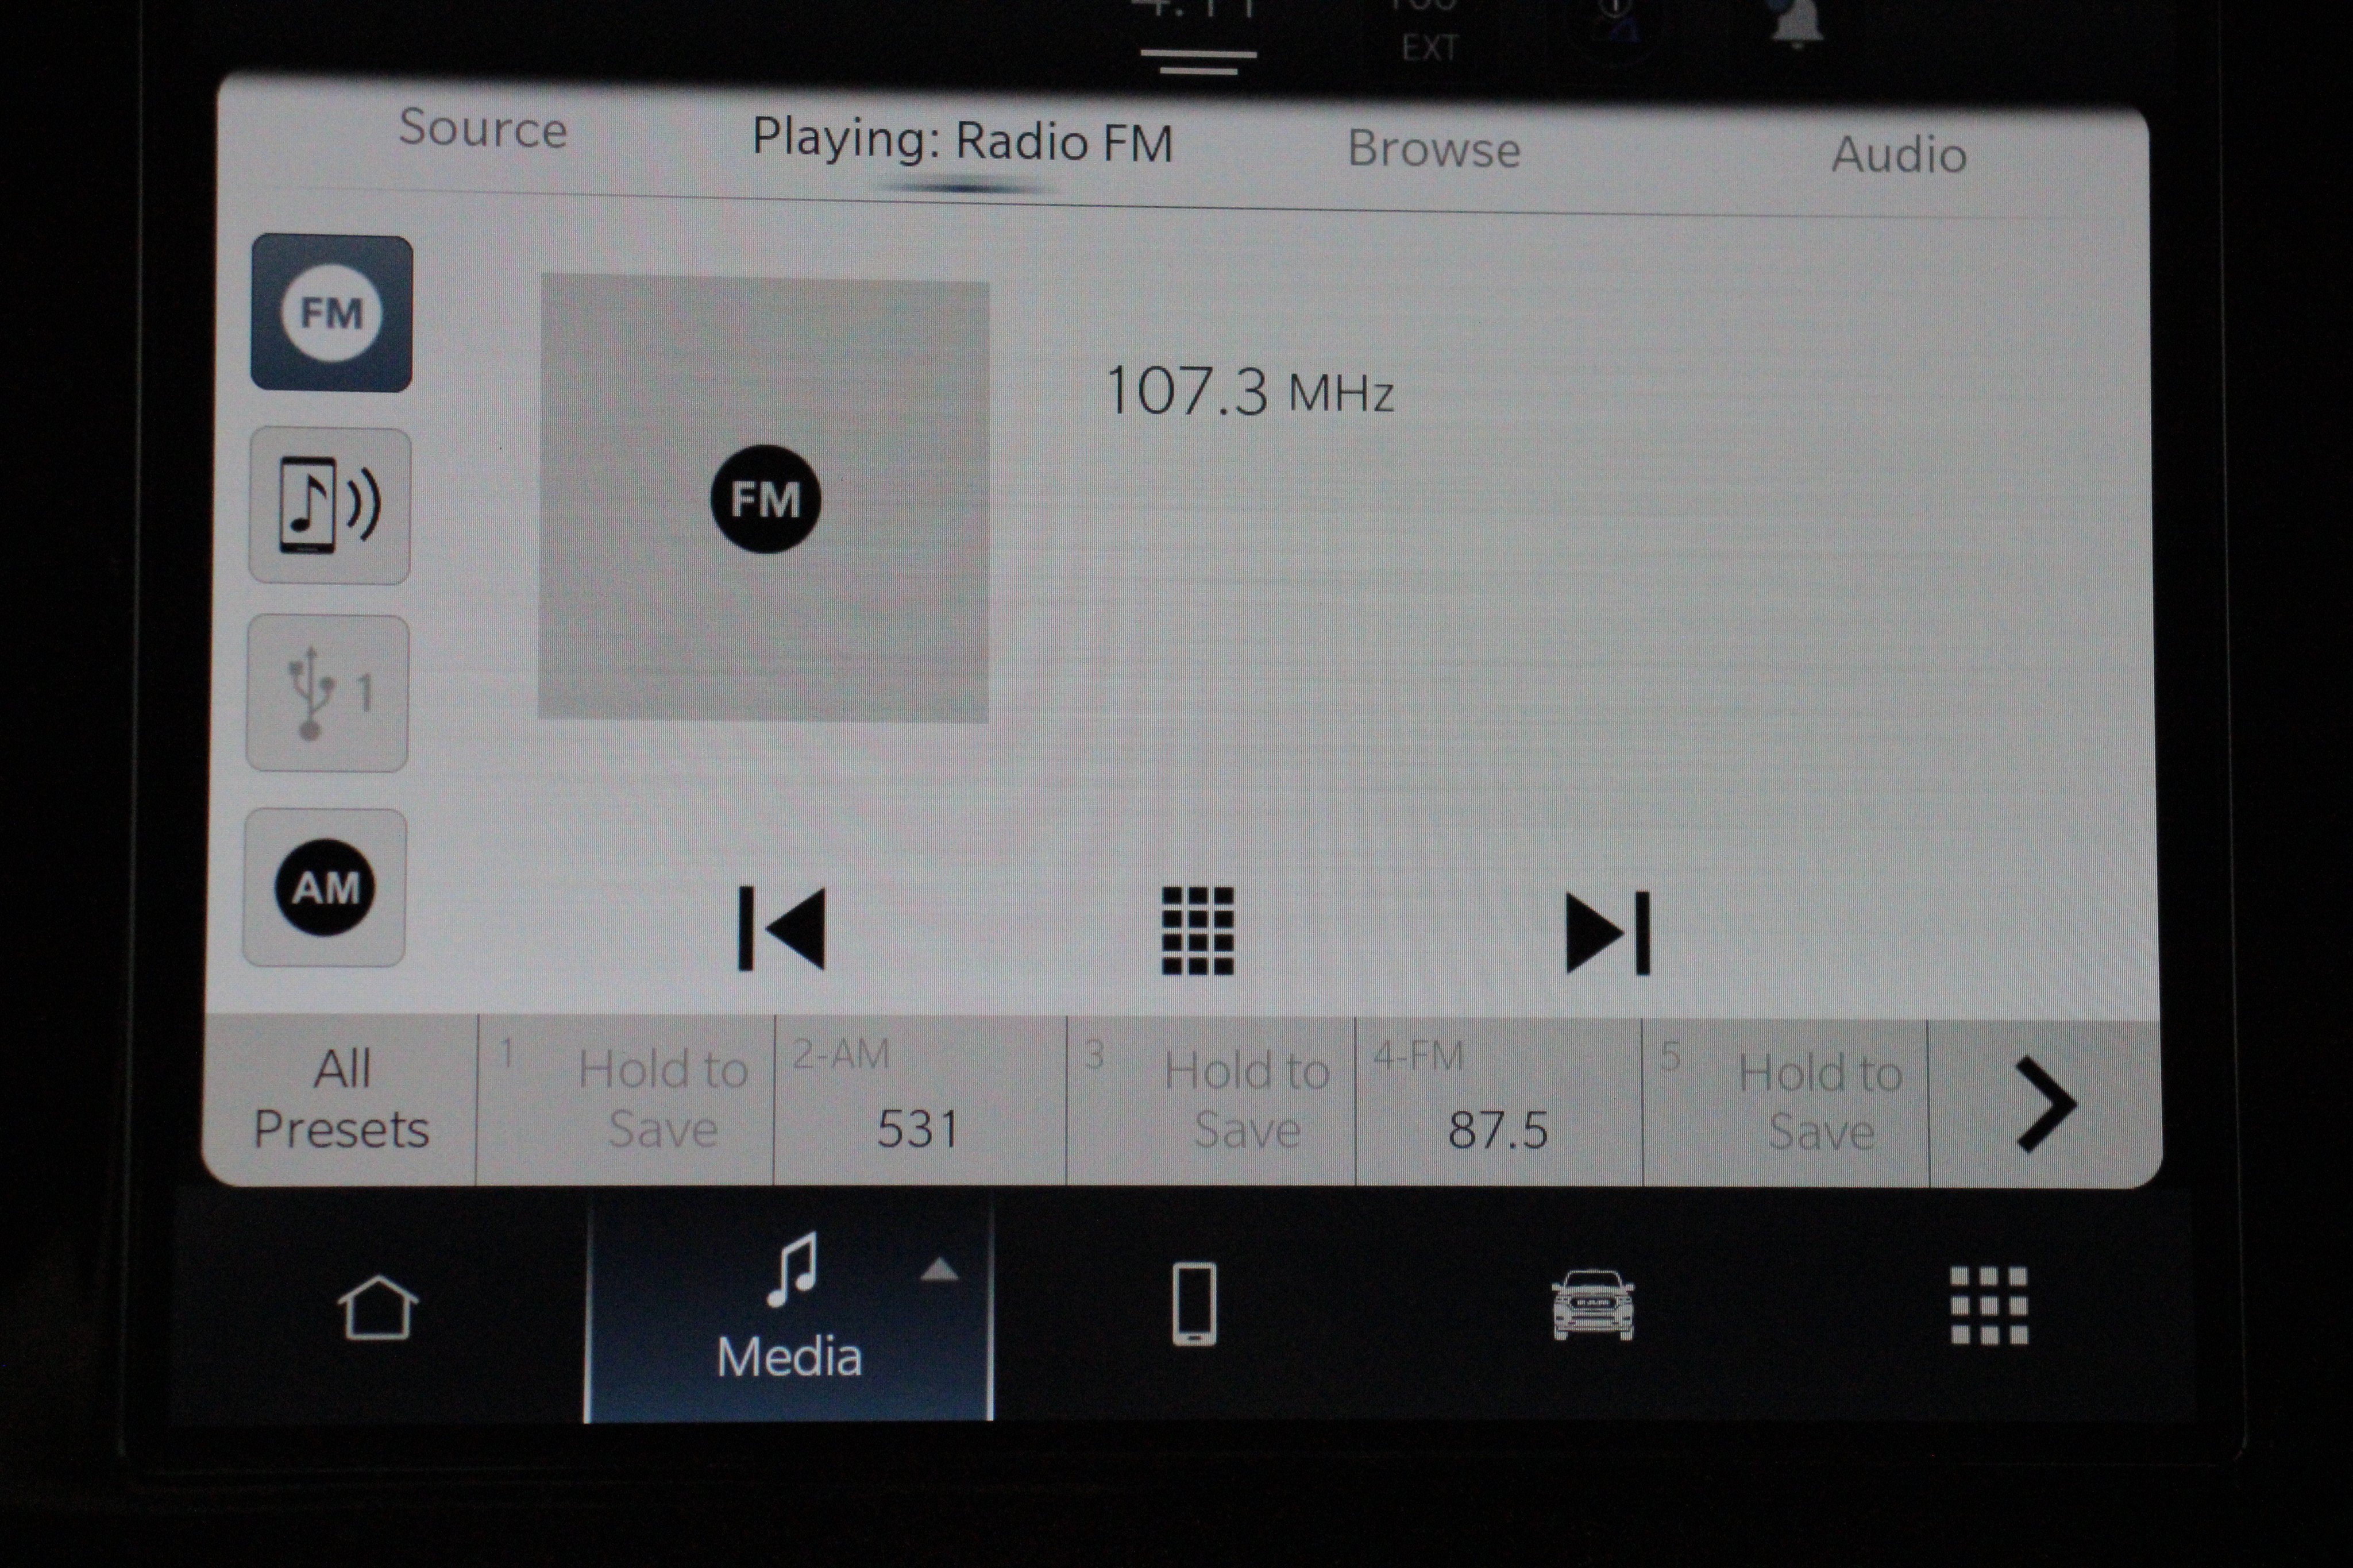The height and width of the screenshot is (1568, 2353).
Task: Switch to Bluetooth phone audio source
Action: 329,506
